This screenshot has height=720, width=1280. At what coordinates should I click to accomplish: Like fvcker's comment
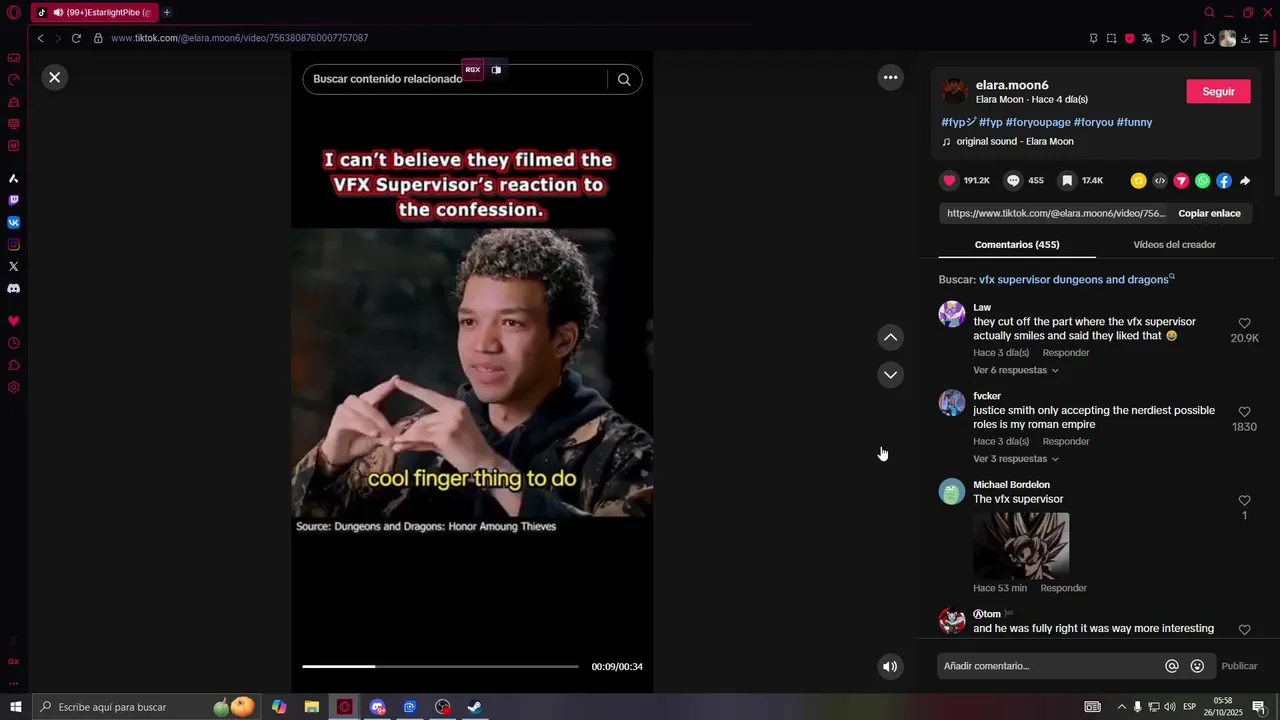point(1245,412)
